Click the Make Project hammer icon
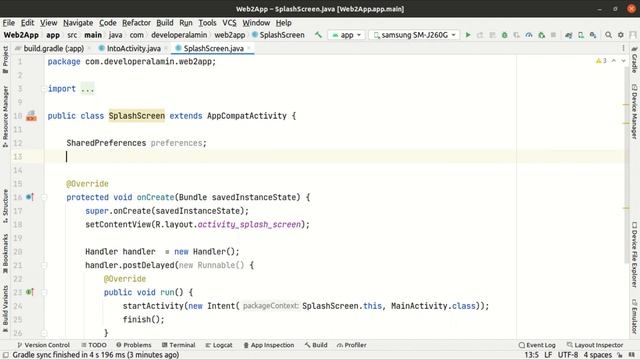 [318, 35]
